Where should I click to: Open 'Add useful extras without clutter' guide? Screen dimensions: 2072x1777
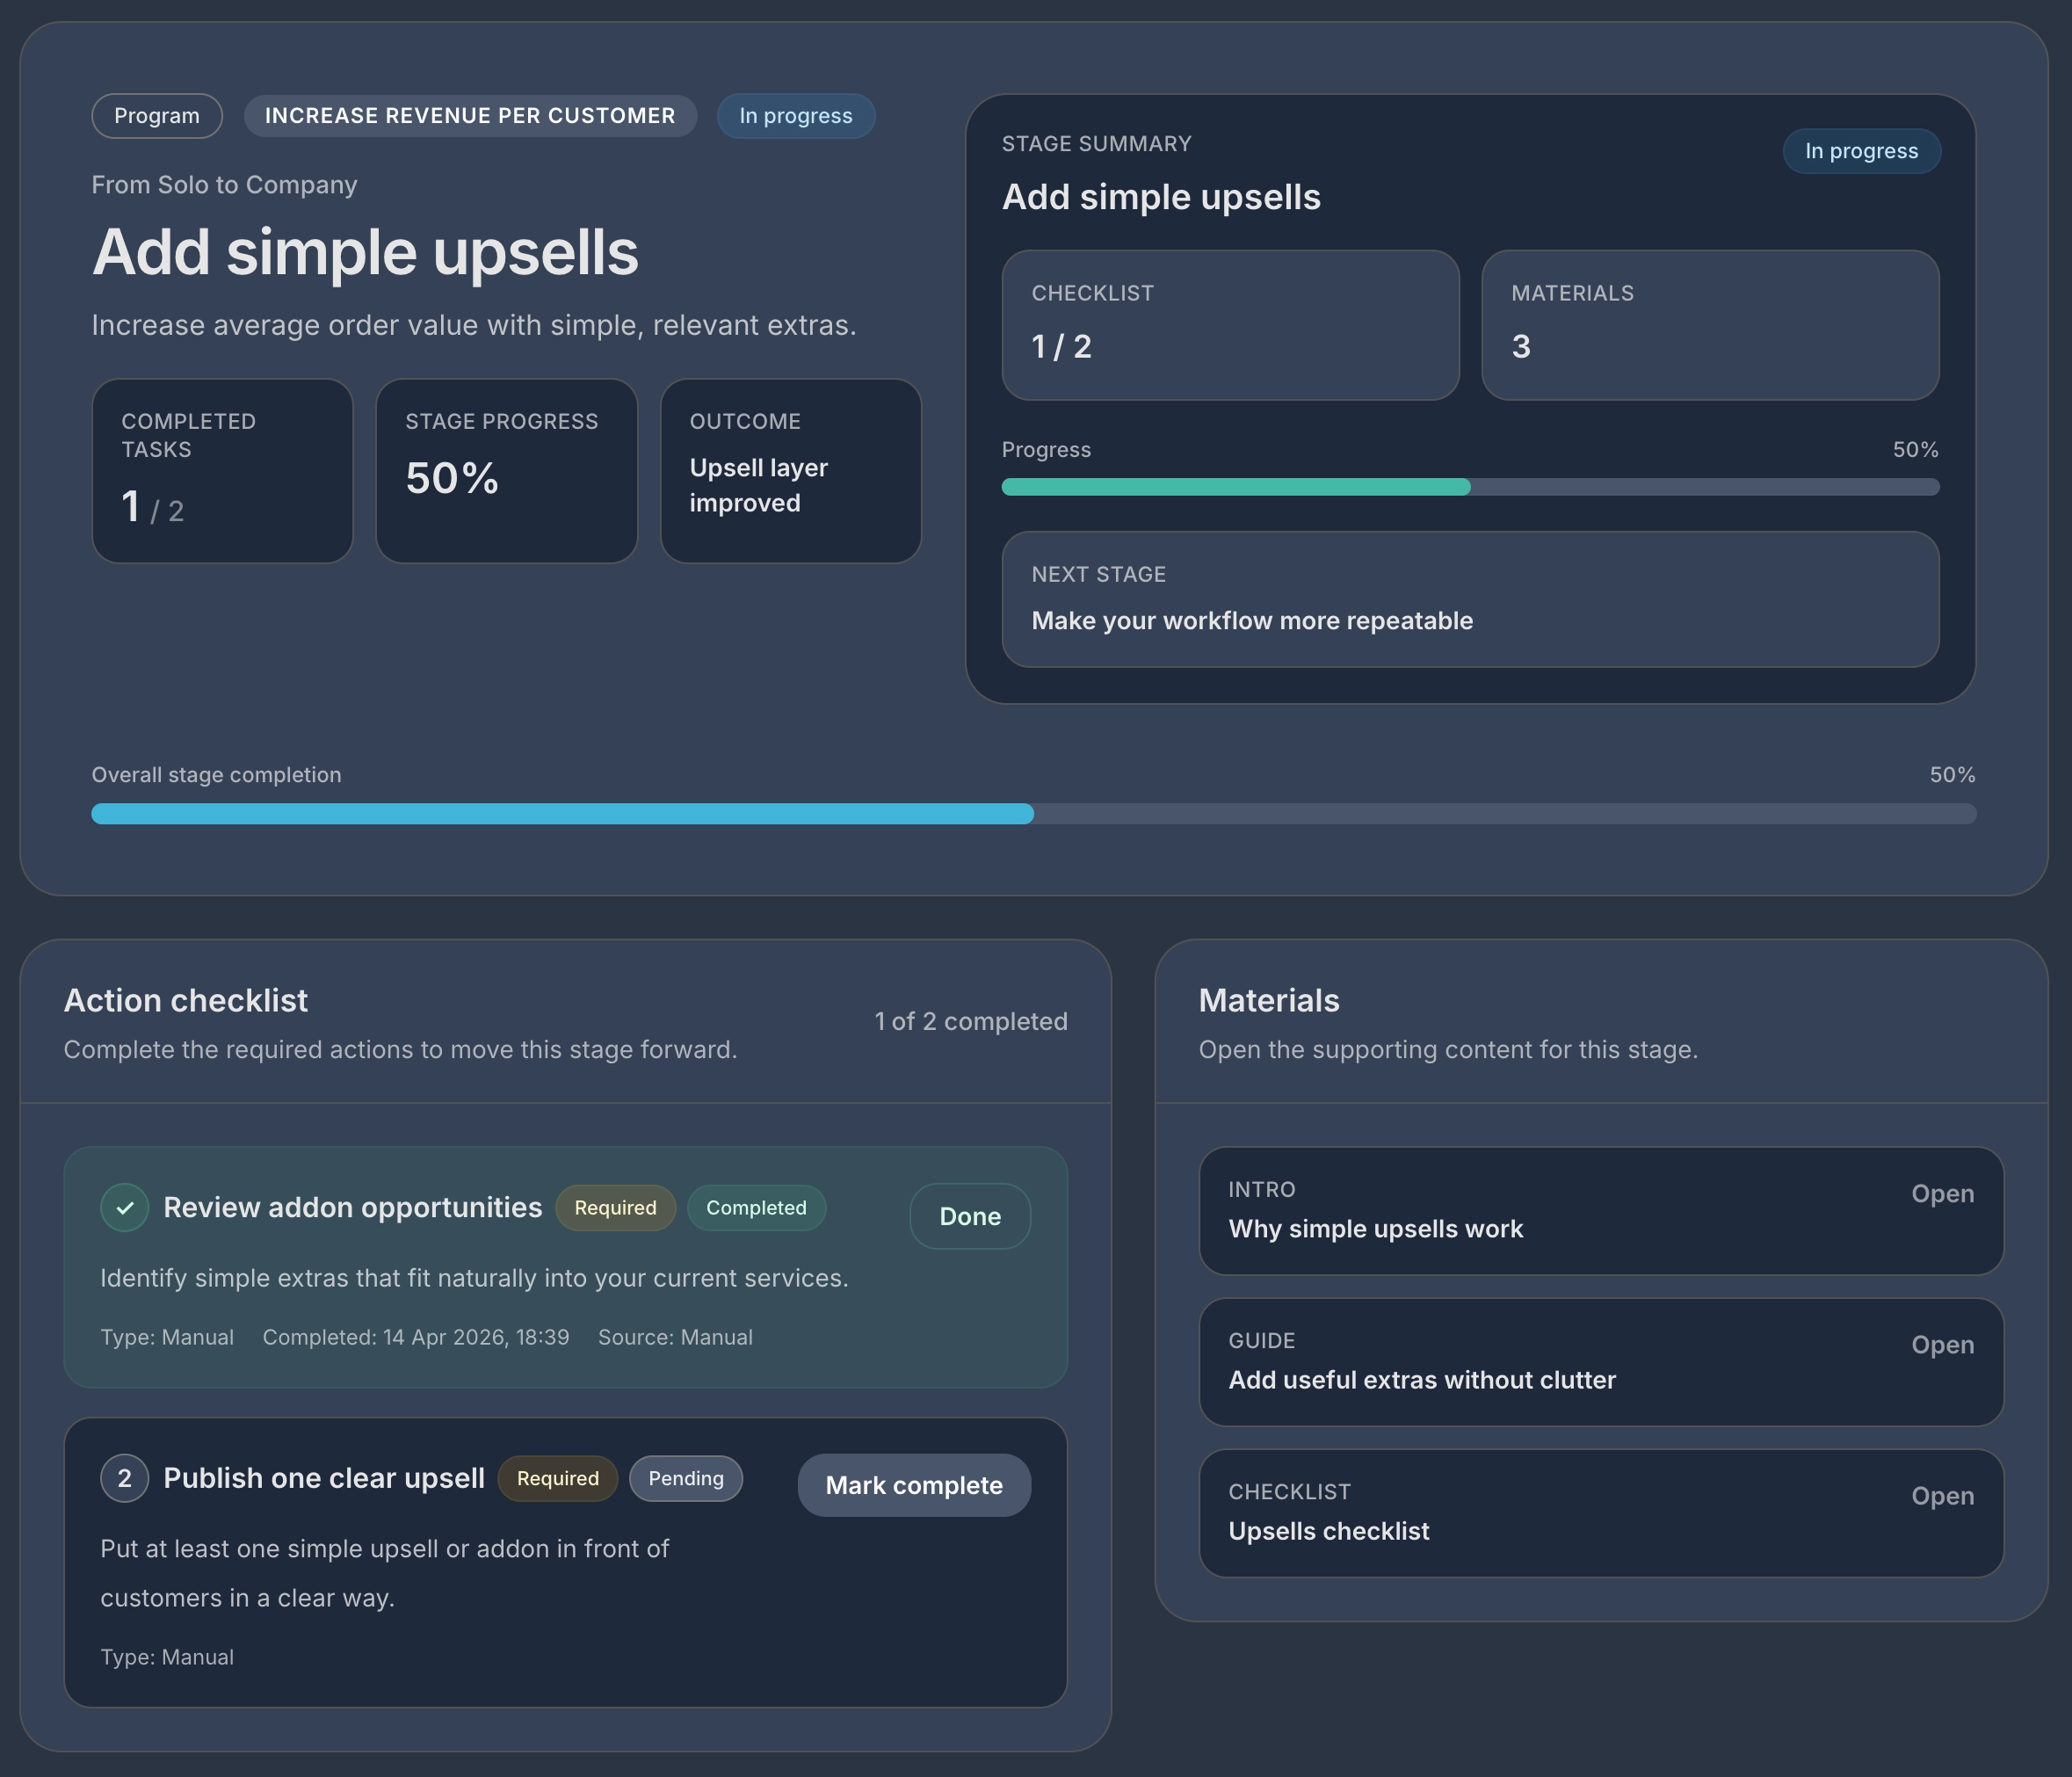click(1942, 1345)
